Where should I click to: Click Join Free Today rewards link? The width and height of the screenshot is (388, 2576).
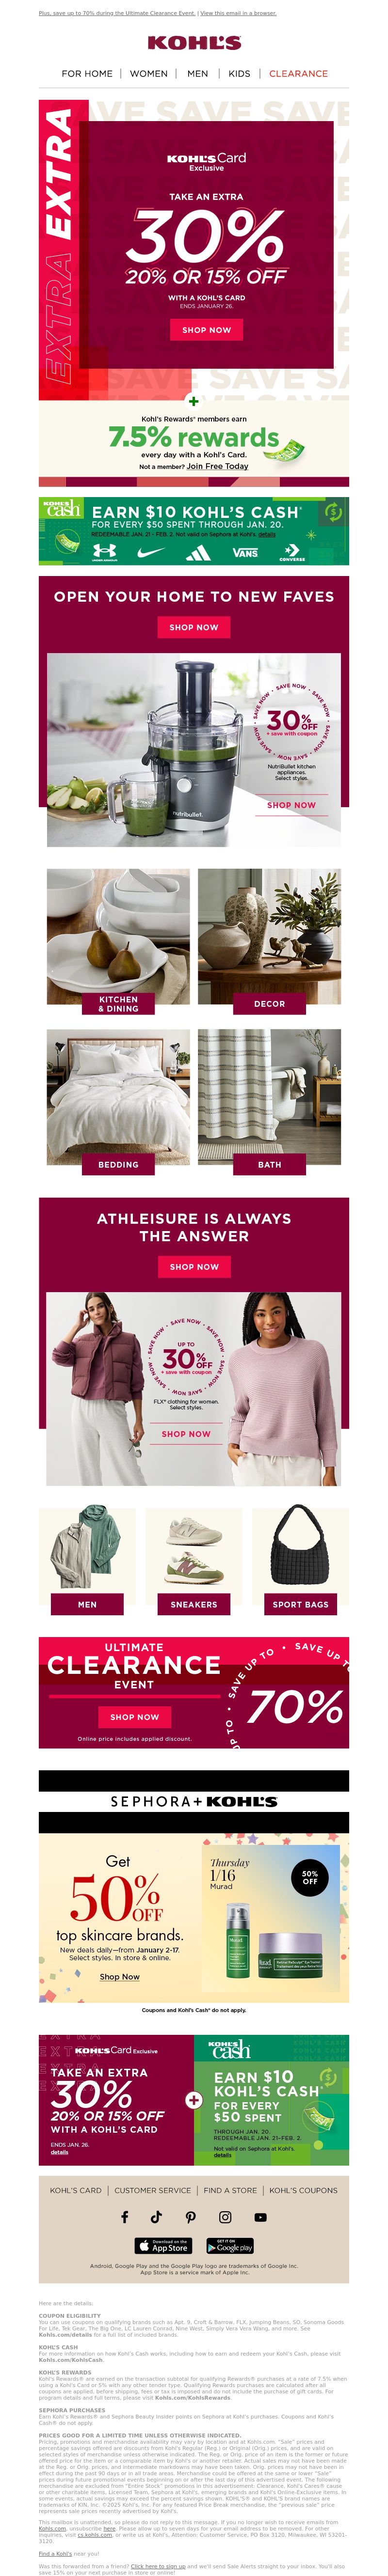(217, 466)
